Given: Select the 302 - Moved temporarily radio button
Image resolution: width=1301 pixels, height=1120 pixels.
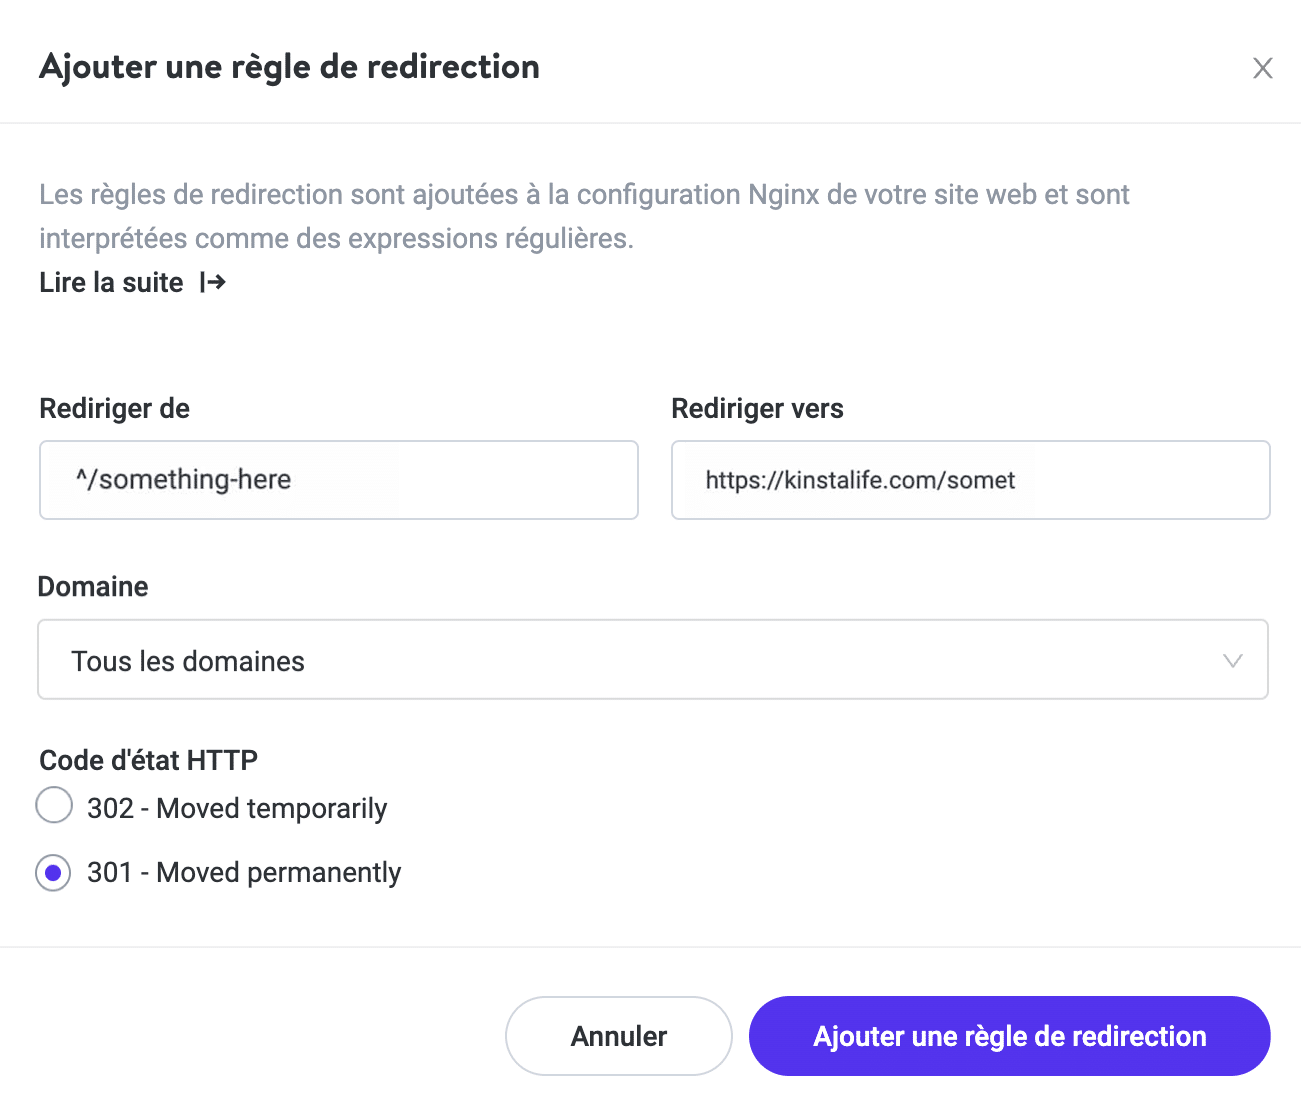Looking at the screenshot, I should pyautogui.click(x=54, y=805).
